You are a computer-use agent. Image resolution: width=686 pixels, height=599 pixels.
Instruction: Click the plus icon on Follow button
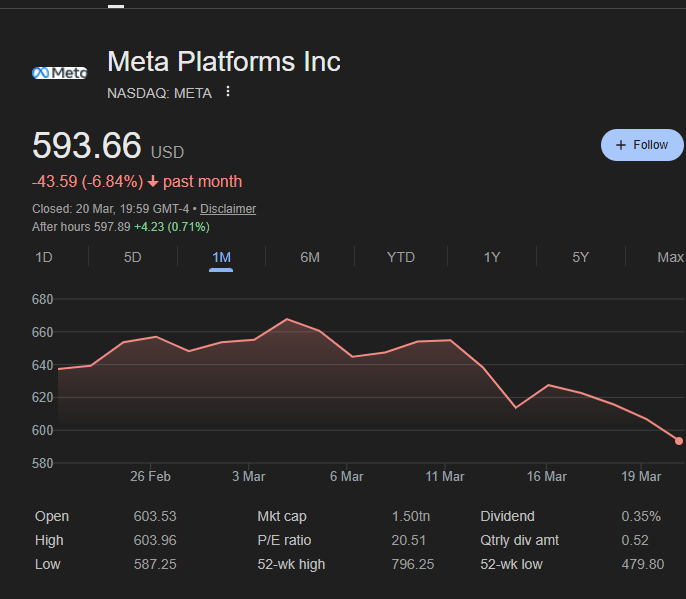click(x=620, y=145)
